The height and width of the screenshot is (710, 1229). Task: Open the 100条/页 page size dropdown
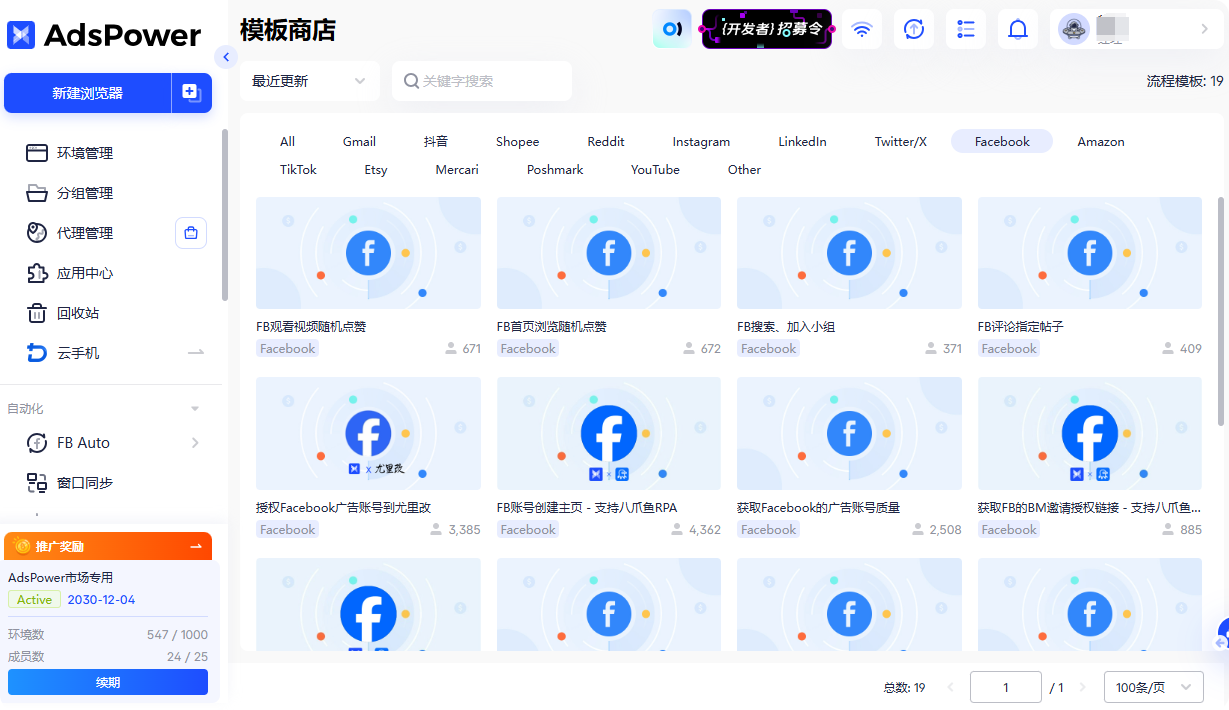coord(1154,687)
